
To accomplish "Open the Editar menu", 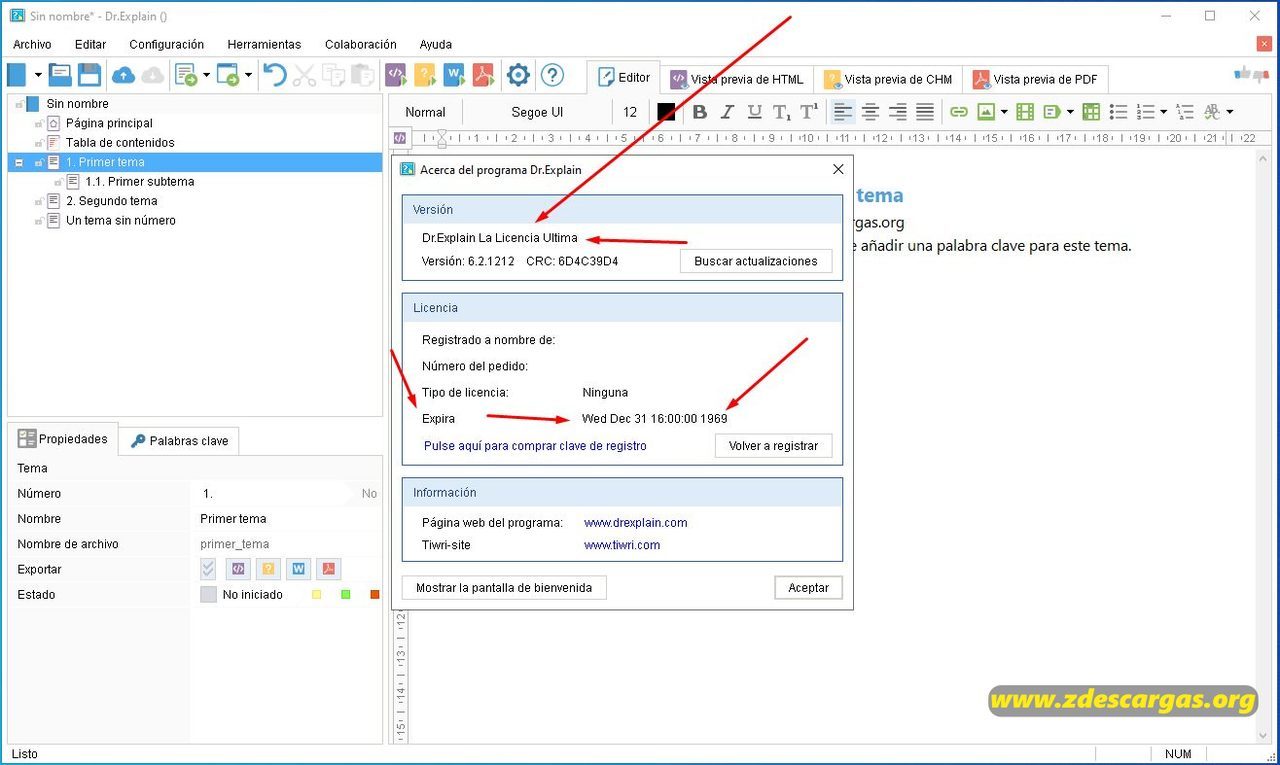I will tap(90, 44).
